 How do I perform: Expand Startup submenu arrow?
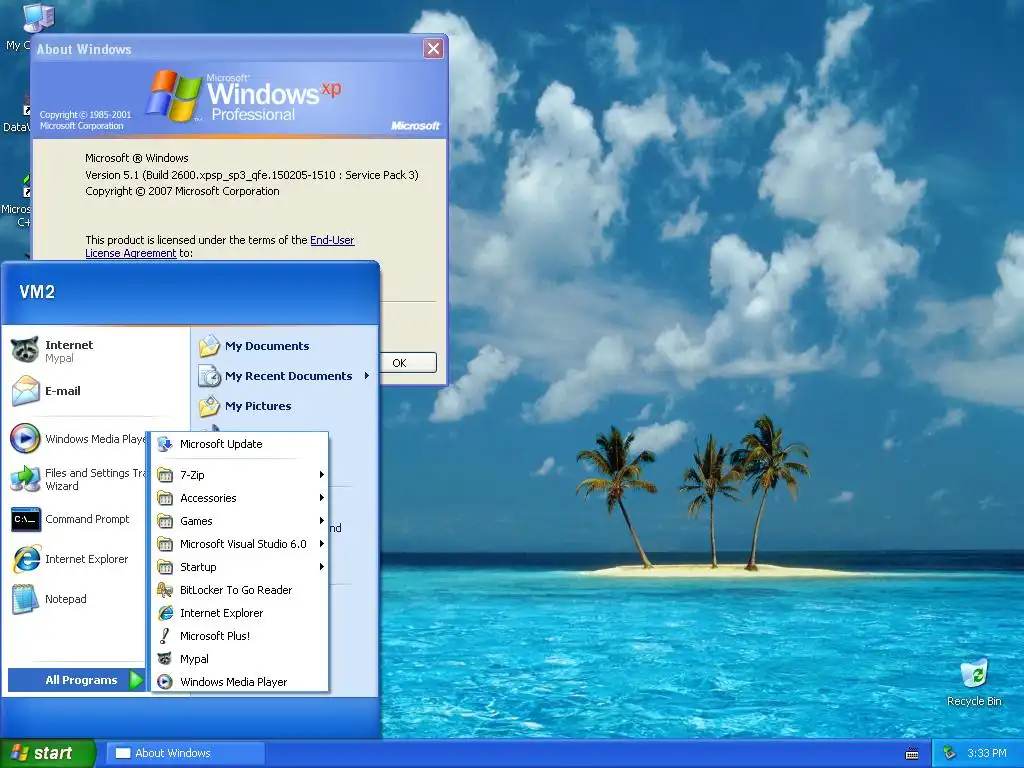pos(321,566)
